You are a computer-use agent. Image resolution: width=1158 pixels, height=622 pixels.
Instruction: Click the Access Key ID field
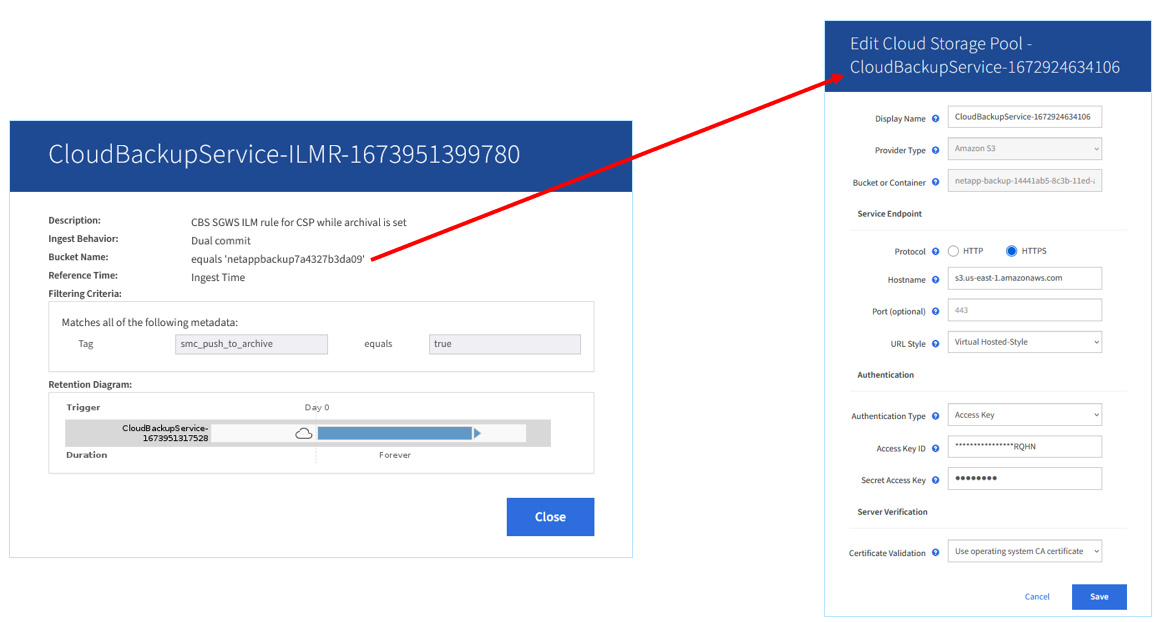pos(1024,447)
